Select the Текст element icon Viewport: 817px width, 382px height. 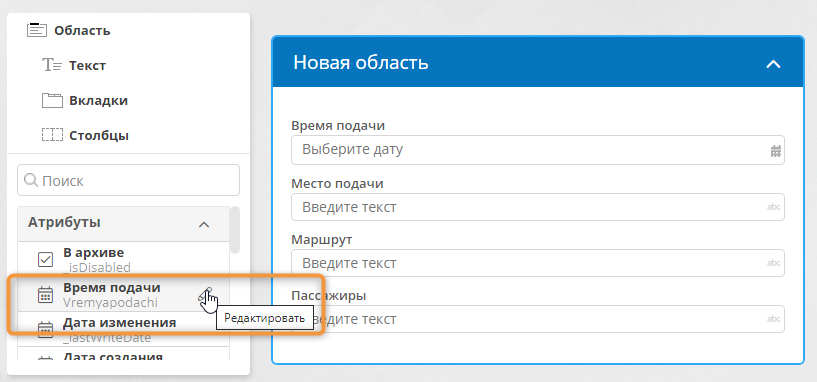(x=52, y=65)
